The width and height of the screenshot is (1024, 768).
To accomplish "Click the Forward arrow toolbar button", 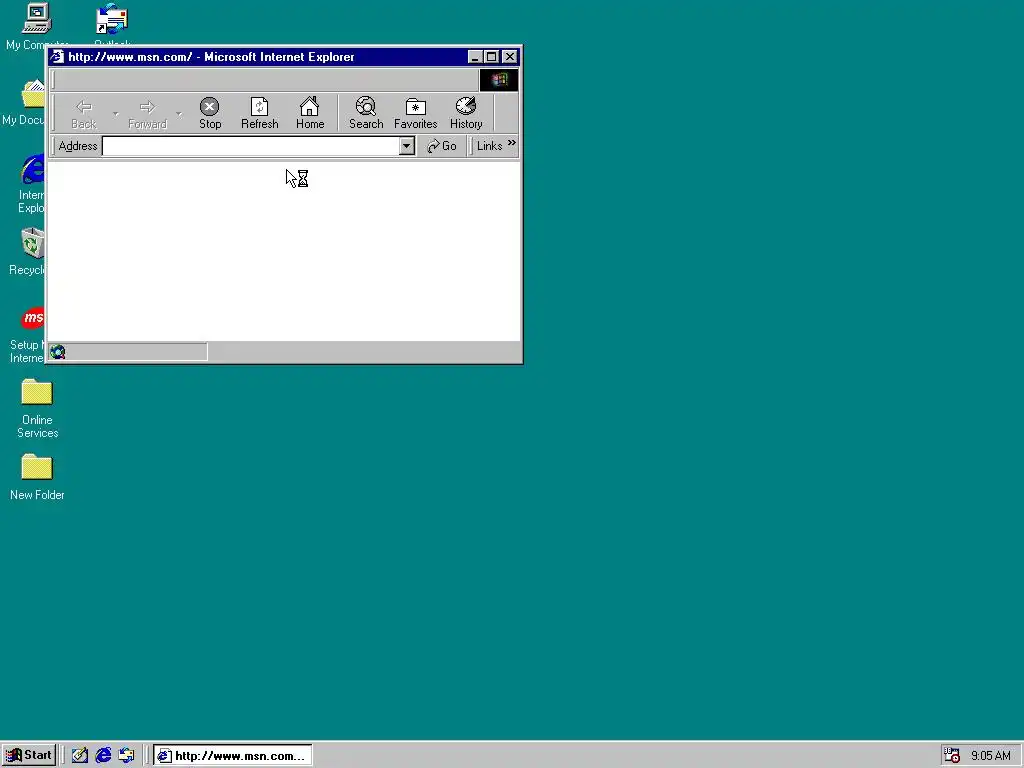I will click(147, 113).
